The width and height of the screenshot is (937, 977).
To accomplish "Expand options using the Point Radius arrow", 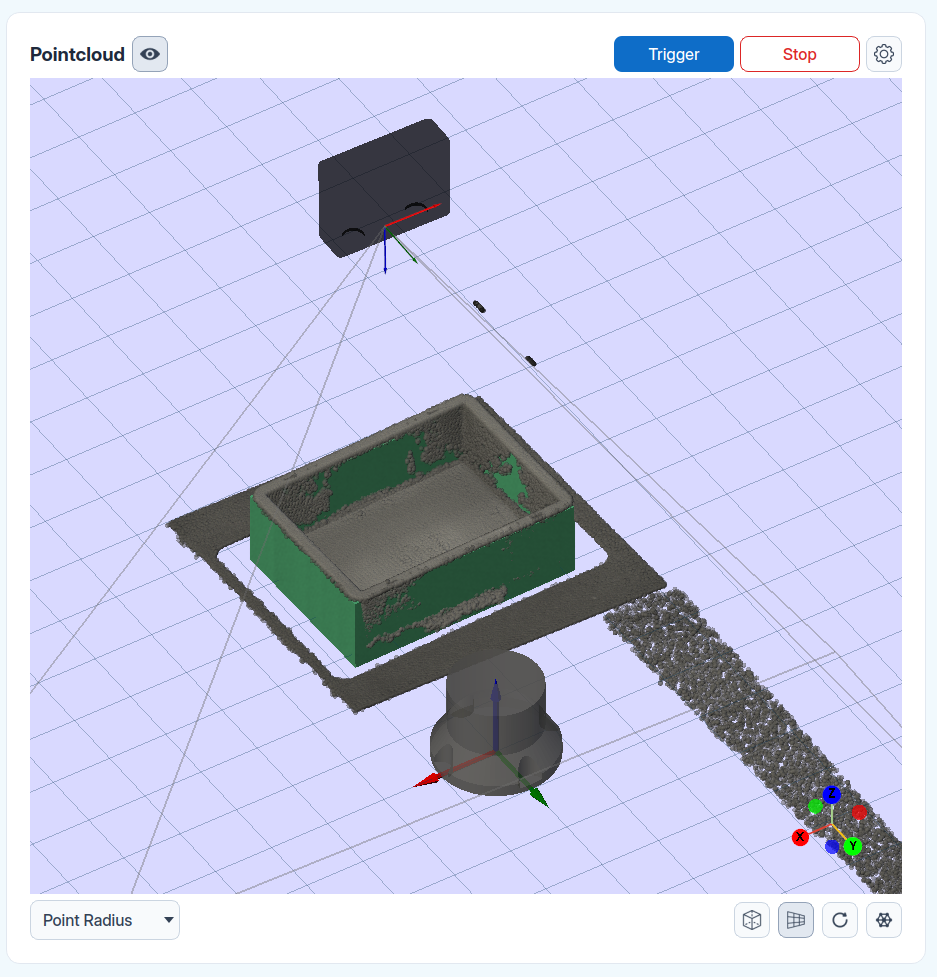I will tap(168, 920).
